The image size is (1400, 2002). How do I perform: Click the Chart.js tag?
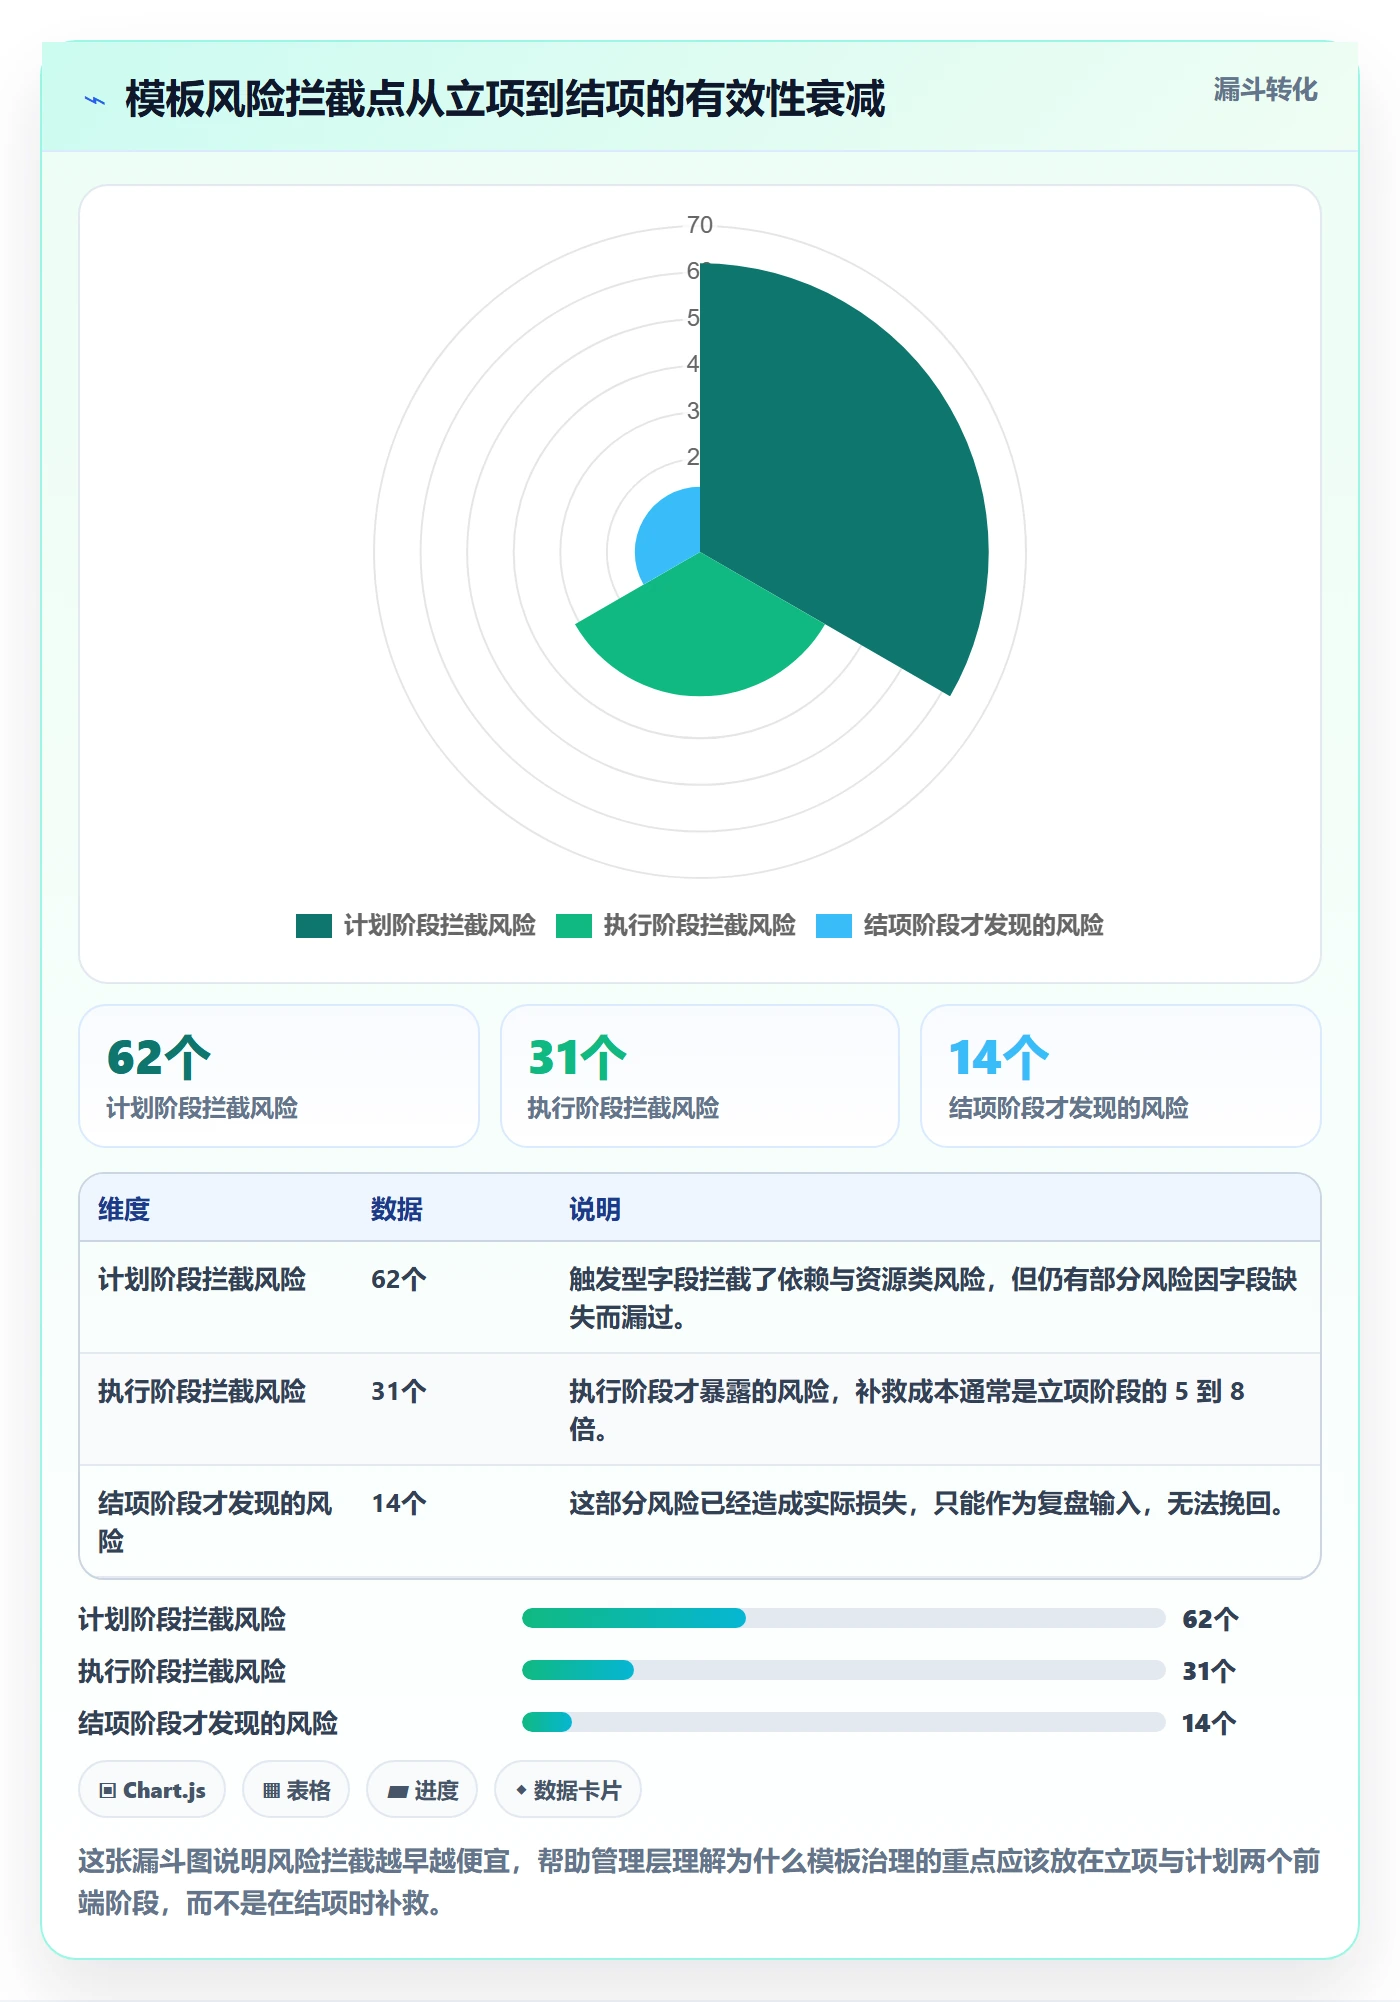pos(152,1790)
